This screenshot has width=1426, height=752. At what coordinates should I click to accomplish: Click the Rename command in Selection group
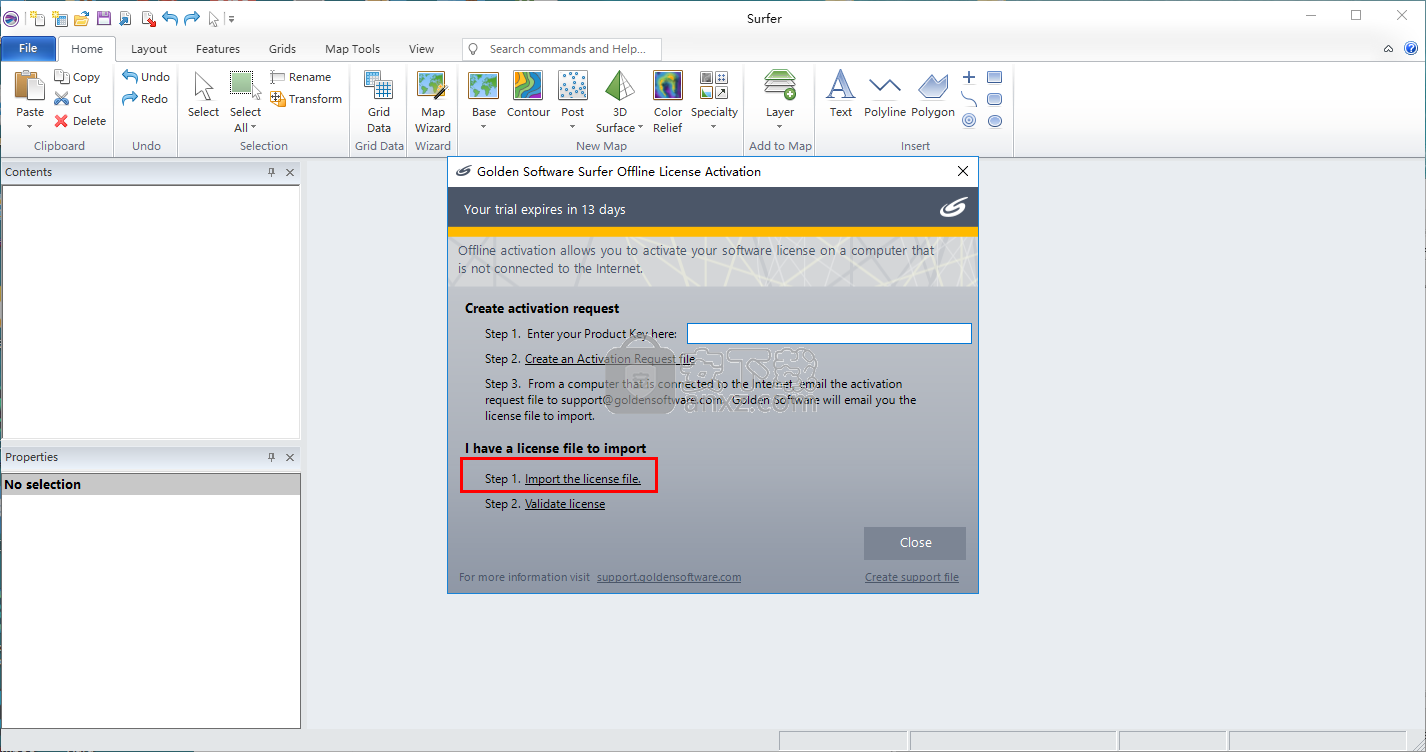coord(301,77)
